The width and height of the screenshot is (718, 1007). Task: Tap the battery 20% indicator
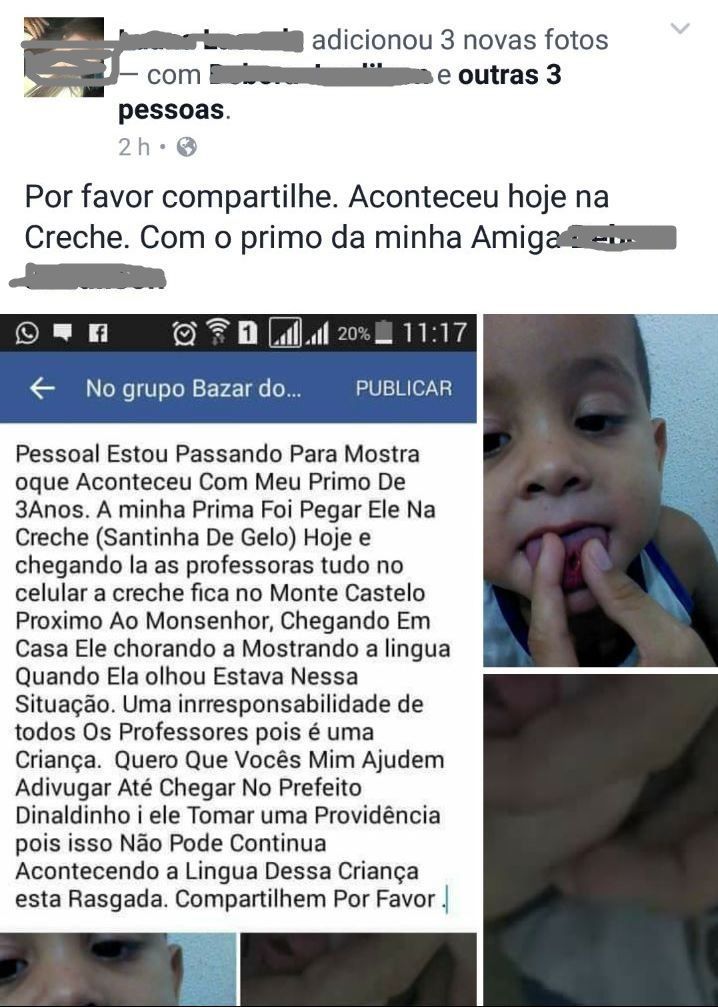(365, 333)
